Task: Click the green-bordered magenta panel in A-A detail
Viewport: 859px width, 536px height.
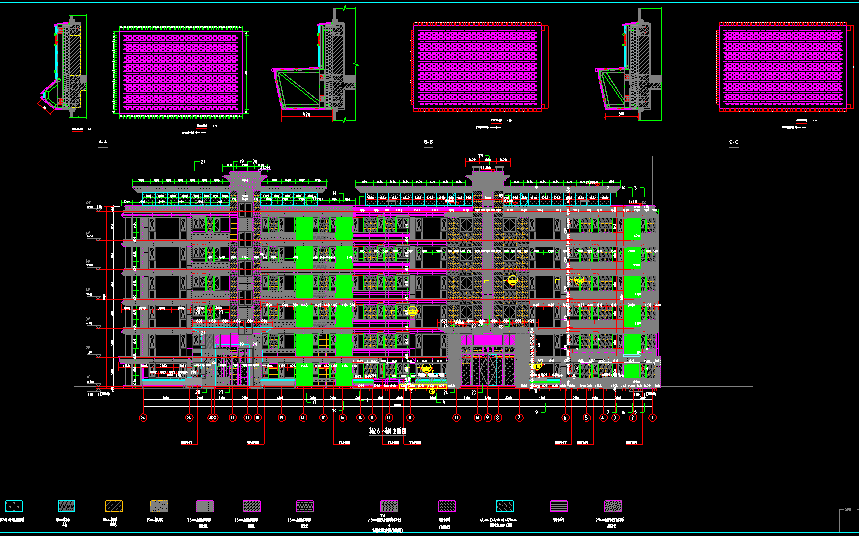Action: point(180,74)
